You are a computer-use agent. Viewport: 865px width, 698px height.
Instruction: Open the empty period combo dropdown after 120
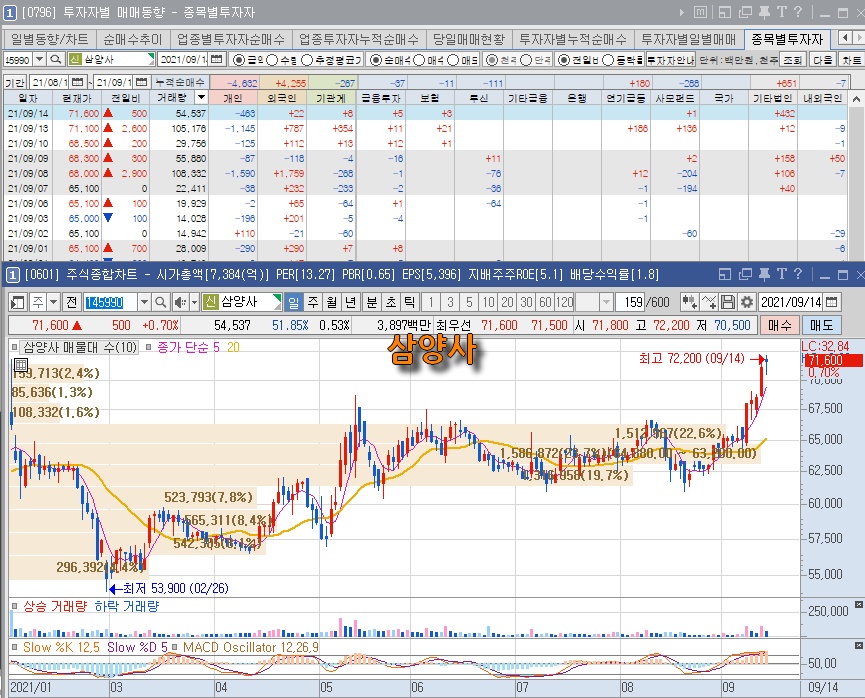(x=607, y=302)
